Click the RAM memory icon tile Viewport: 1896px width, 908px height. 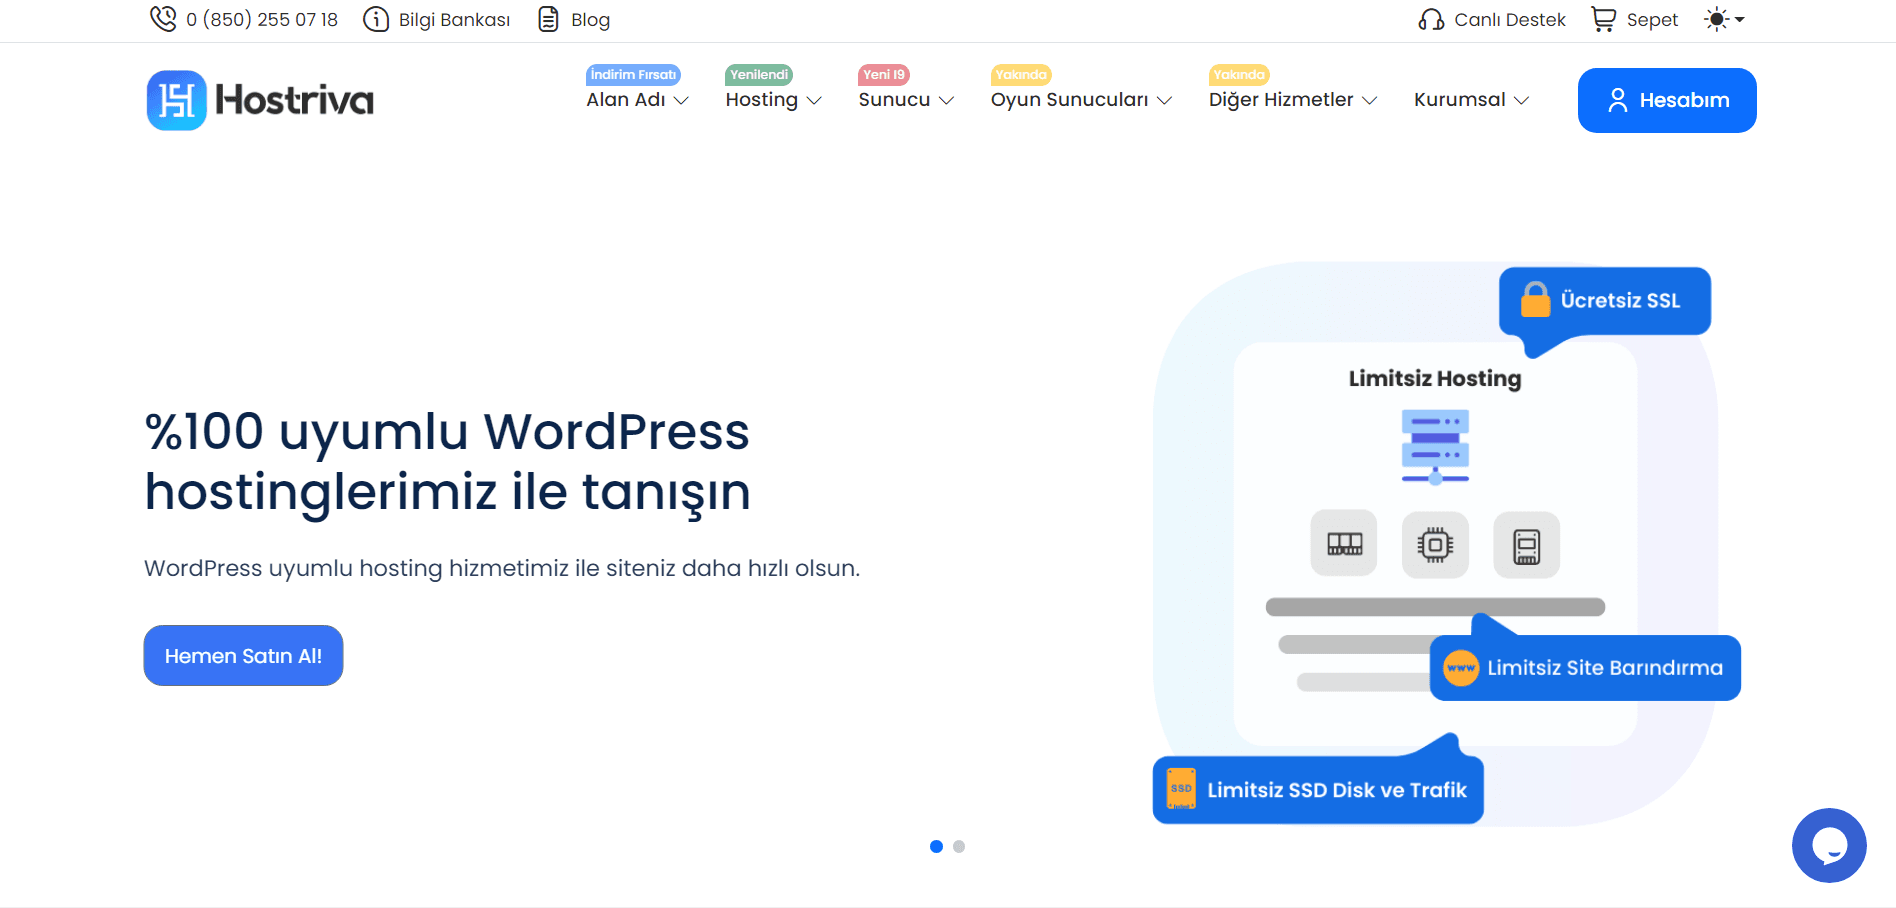pyautogui.click(x=1344, y=545)
